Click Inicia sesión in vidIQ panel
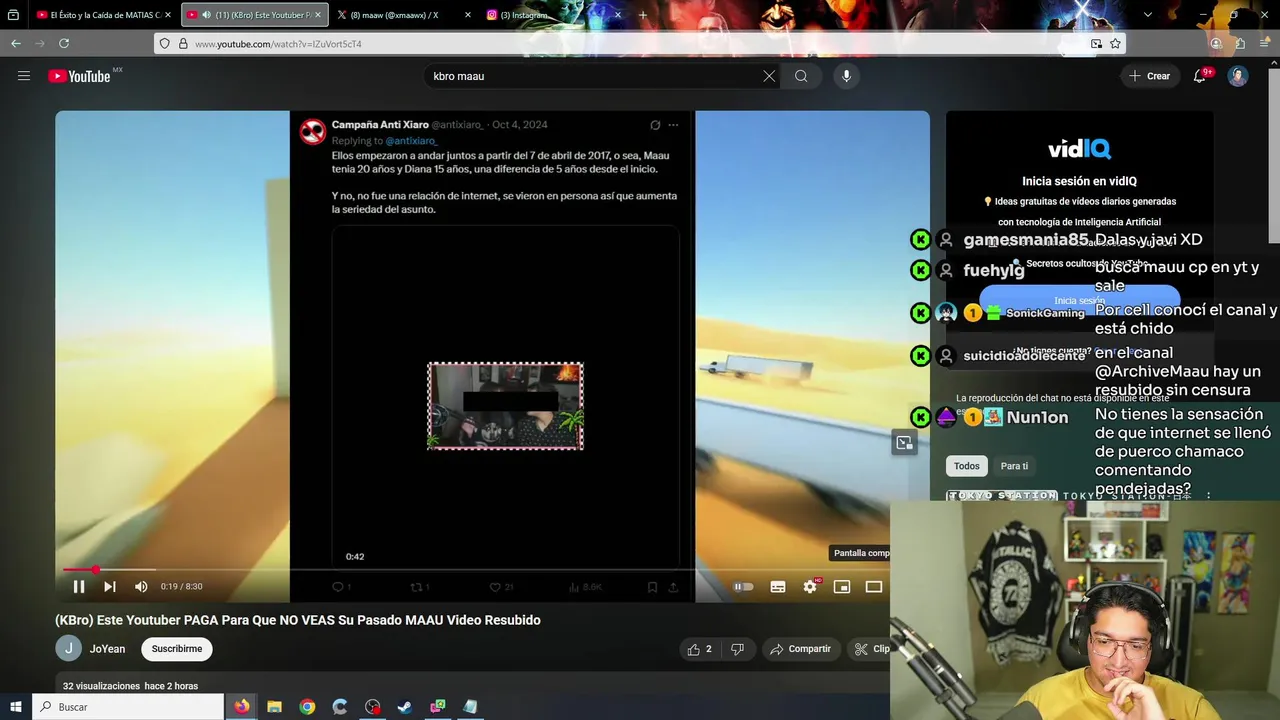 click(1080, 300)
